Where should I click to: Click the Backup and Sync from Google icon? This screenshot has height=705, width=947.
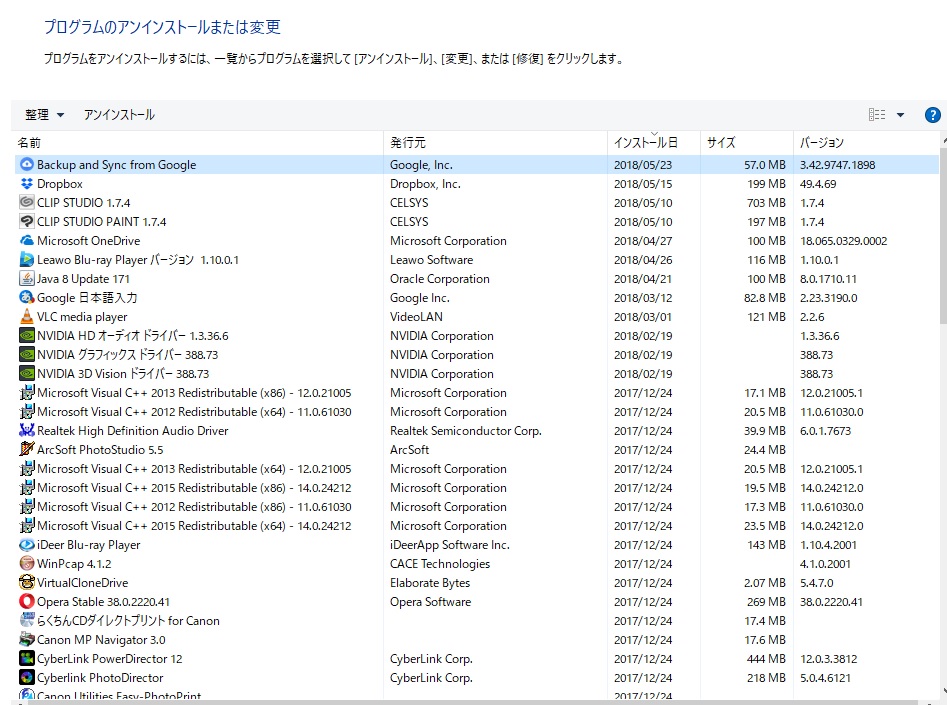coord(27,165)
